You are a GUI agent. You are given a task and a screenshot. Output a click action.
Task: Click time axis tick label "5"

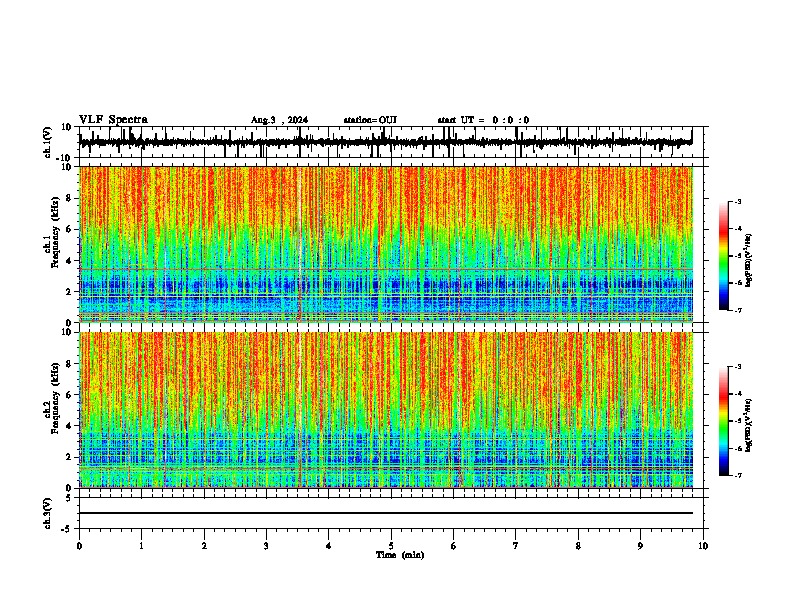[x=391, y=546]
